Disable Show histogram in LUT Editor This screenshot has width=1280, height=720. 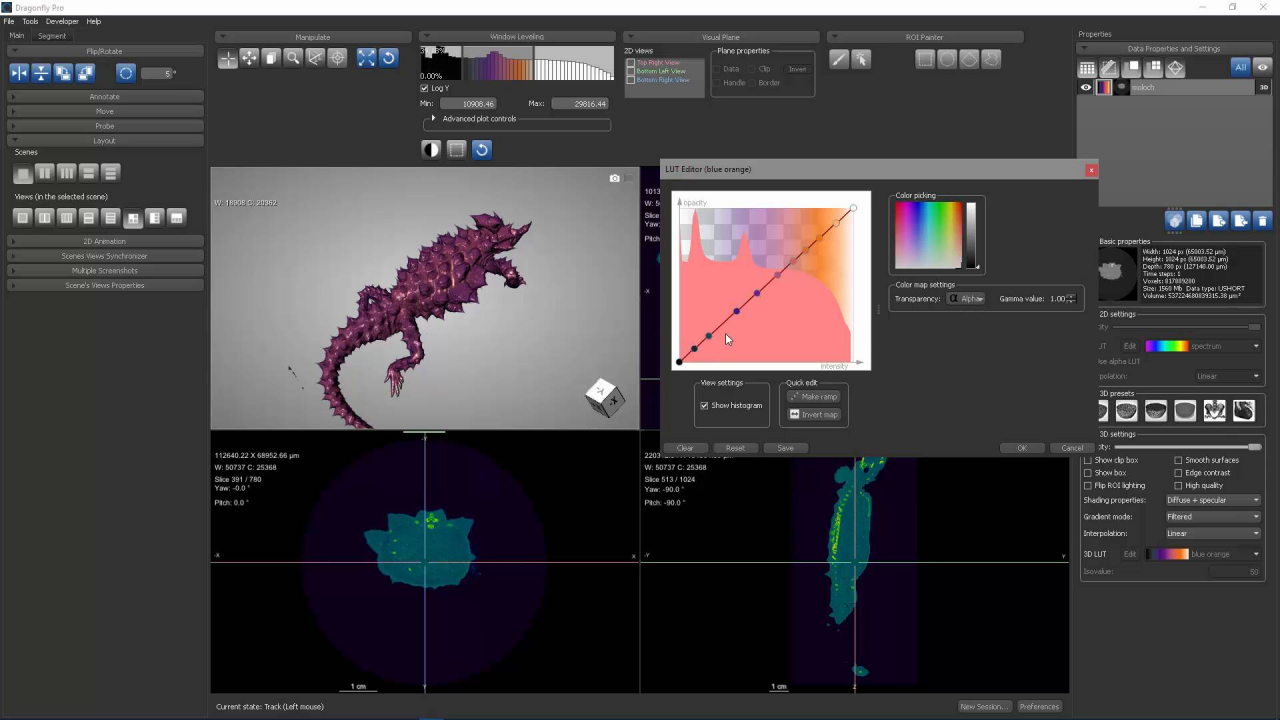705,405
